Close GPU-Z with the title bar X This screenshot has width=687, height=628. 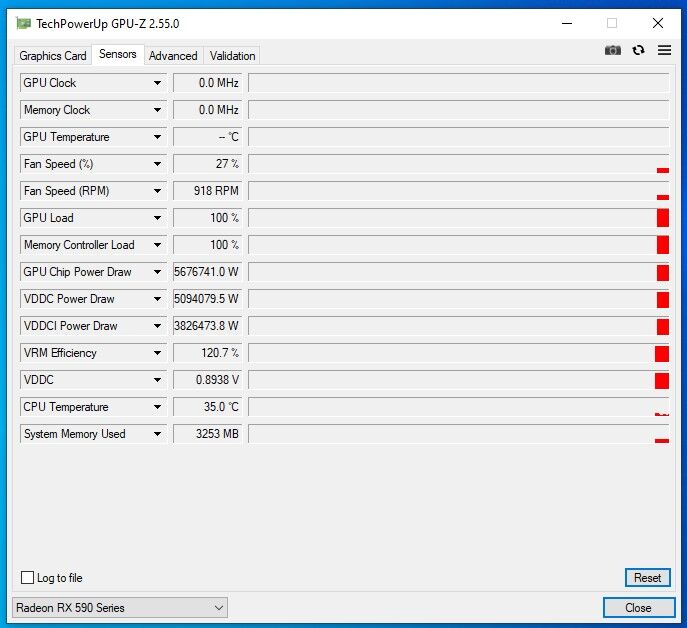pos(658,23)
